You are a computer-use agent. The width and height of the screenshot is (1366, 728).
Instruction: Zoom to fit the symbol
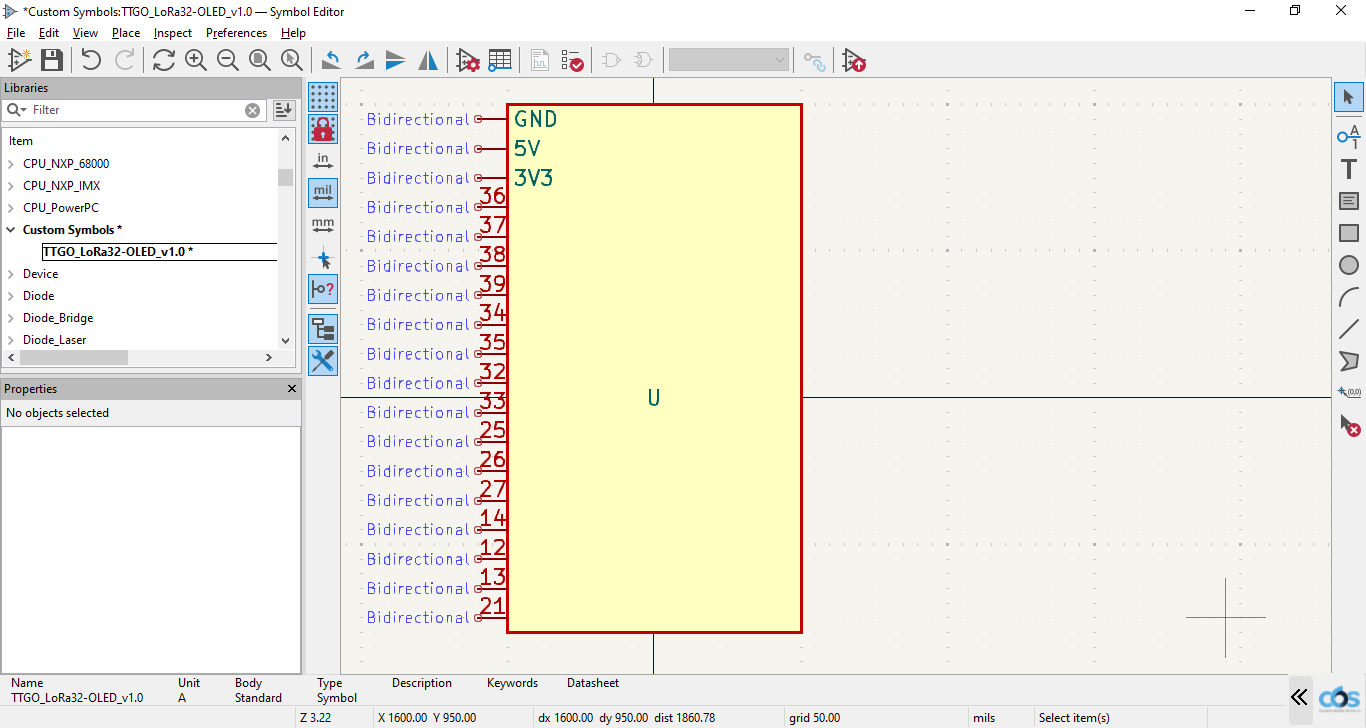tap(259, 60)
